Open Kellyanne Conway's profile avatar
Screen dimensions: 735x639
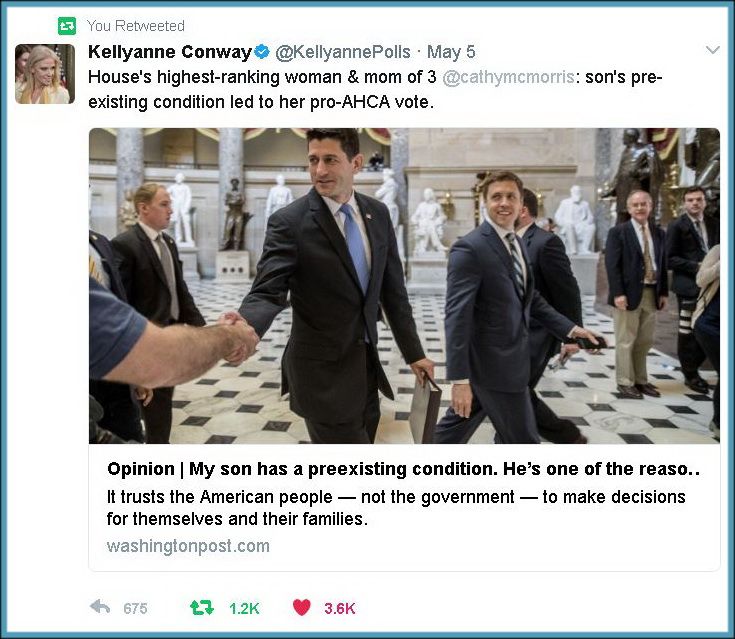(x=45, y=74)
